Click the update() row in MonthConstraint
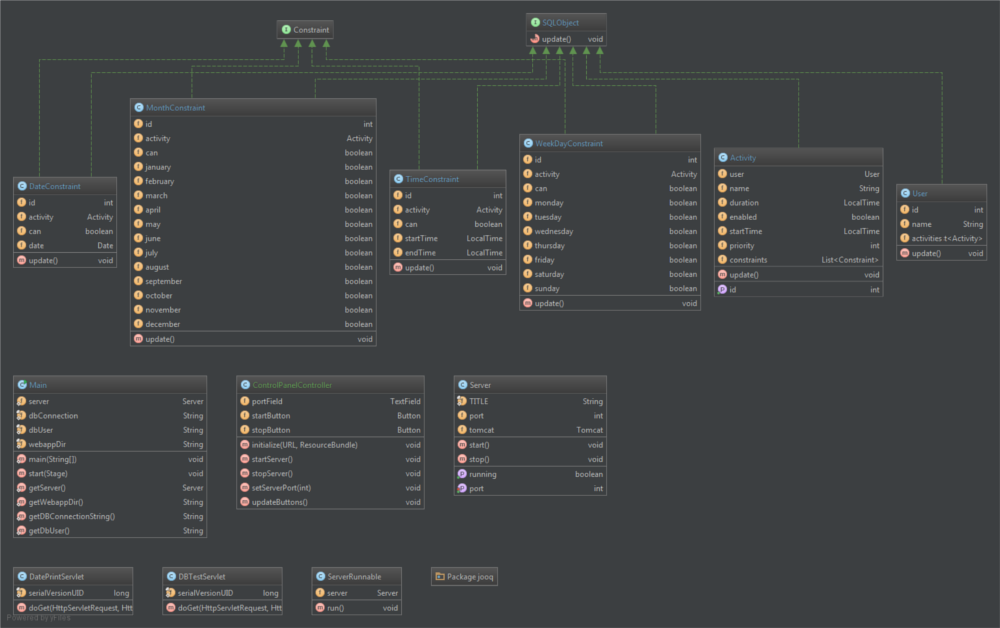This screenshot has width=1000, height=628. [253, 339]
